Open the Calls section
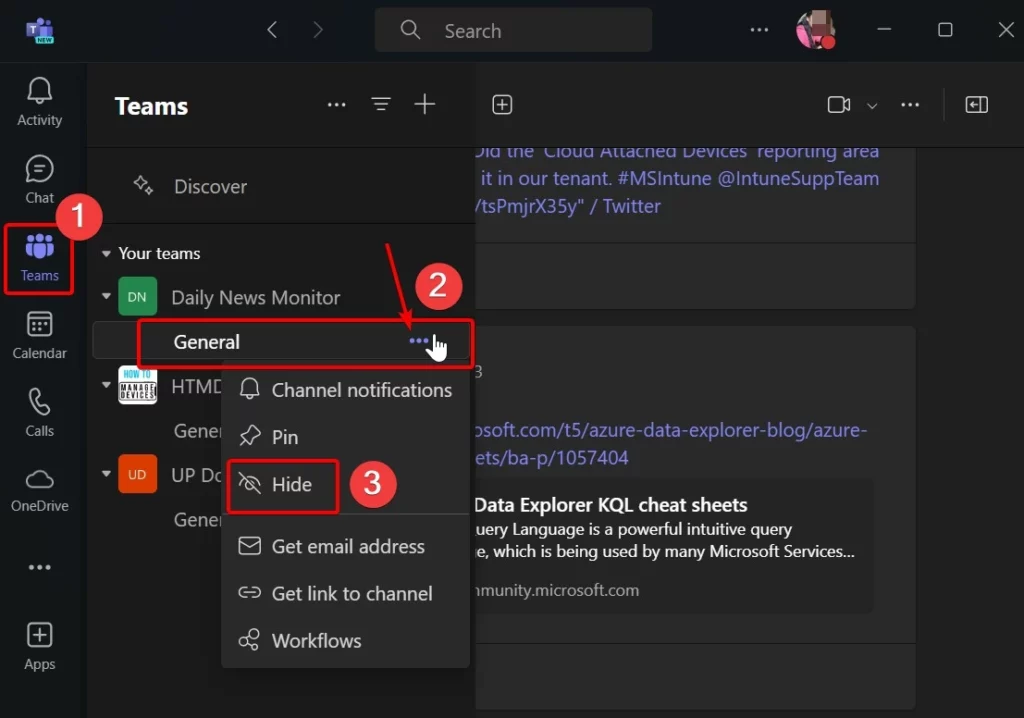Viewport: 1024px width, 718px height. click(x=39, y=412)
